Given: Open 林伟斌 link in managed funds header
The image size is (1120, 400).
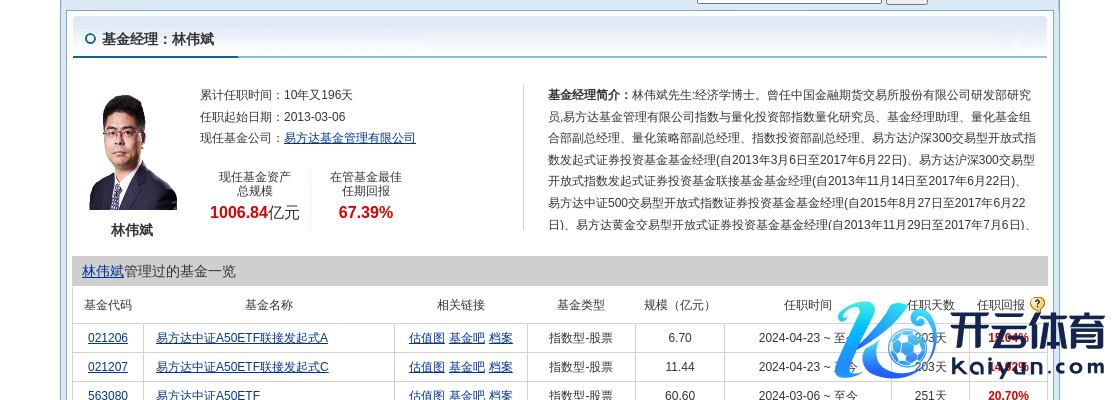Looking at the screenshot, I should (102, 271).
